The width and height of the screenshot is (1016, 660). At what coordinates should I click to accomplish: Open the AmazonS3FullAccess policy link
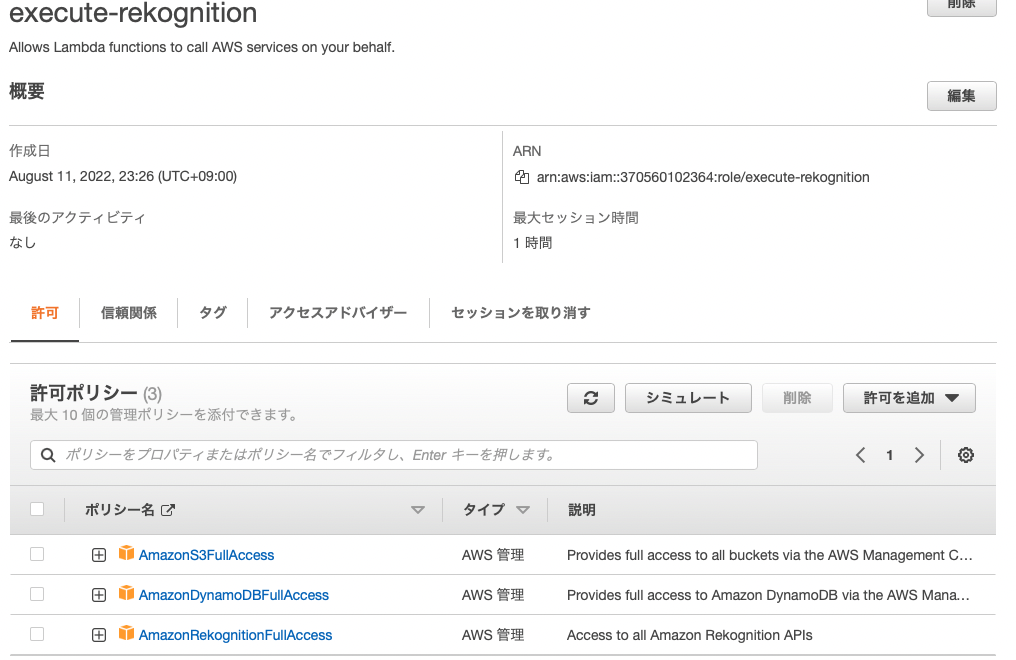[206, 555]
